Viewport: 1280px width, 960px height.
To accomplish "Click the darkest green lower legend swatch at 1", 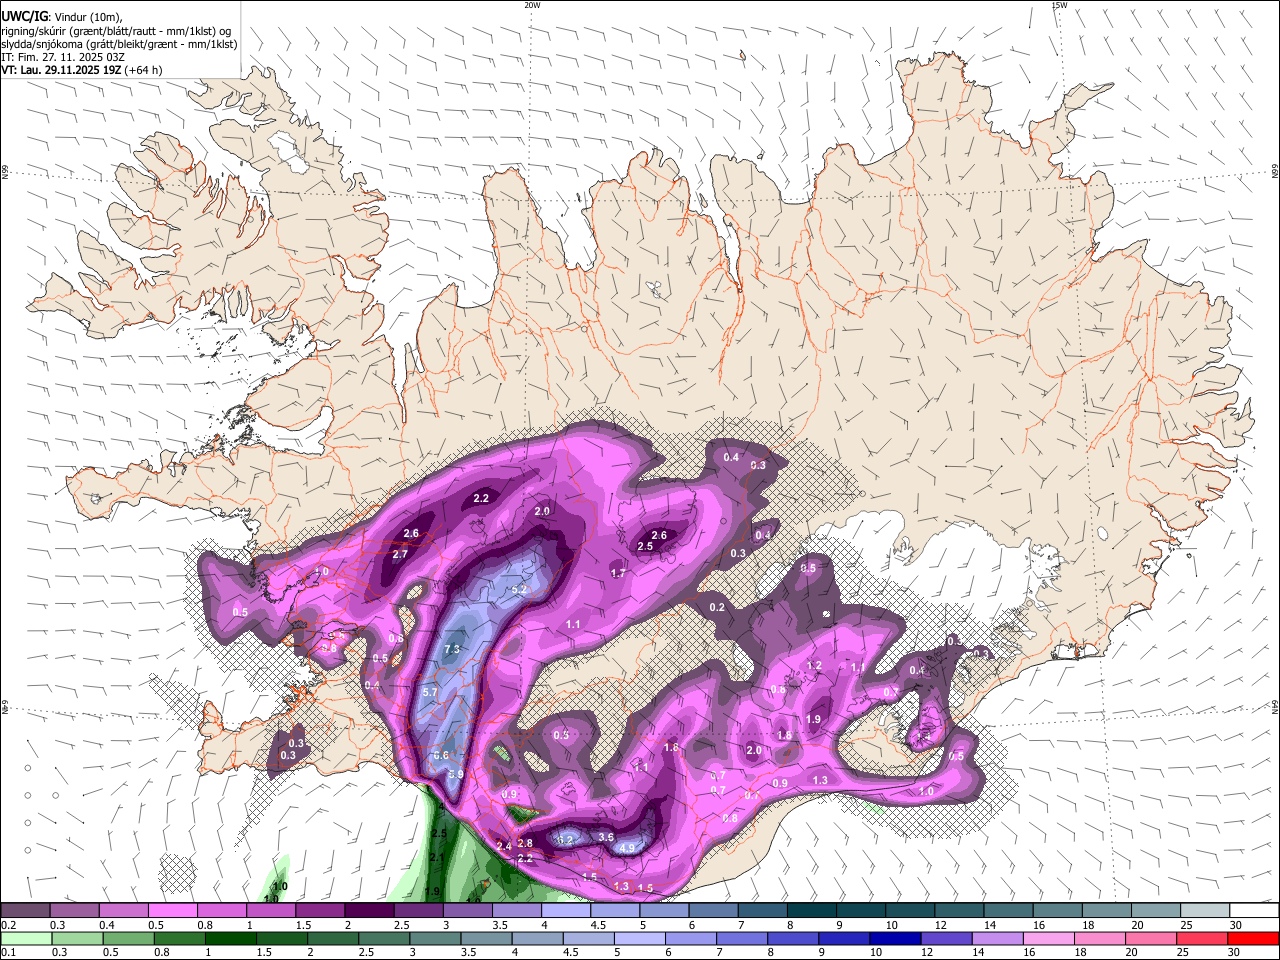I will click(230, 939).
